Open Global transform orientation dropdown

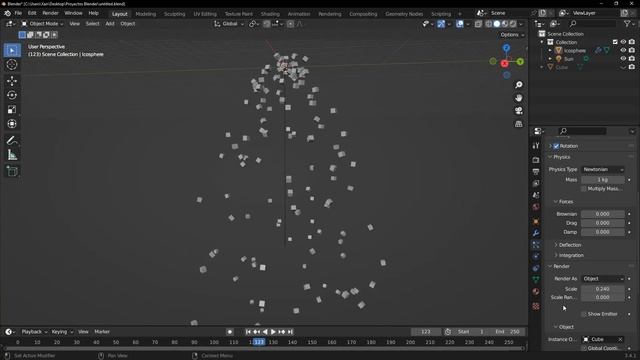(229, 24)
